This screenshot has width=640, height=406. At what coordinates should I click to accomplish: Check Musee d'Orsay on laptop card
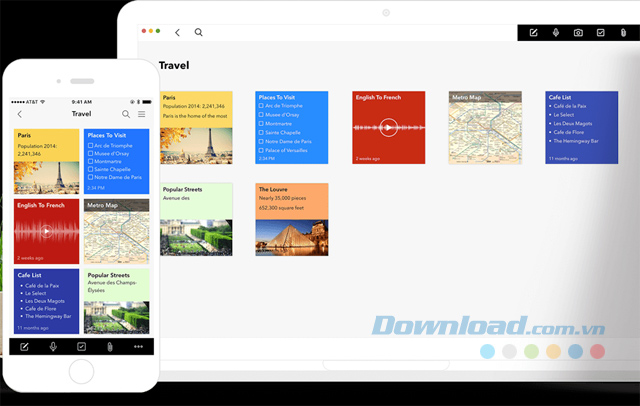tap(261, 115)
